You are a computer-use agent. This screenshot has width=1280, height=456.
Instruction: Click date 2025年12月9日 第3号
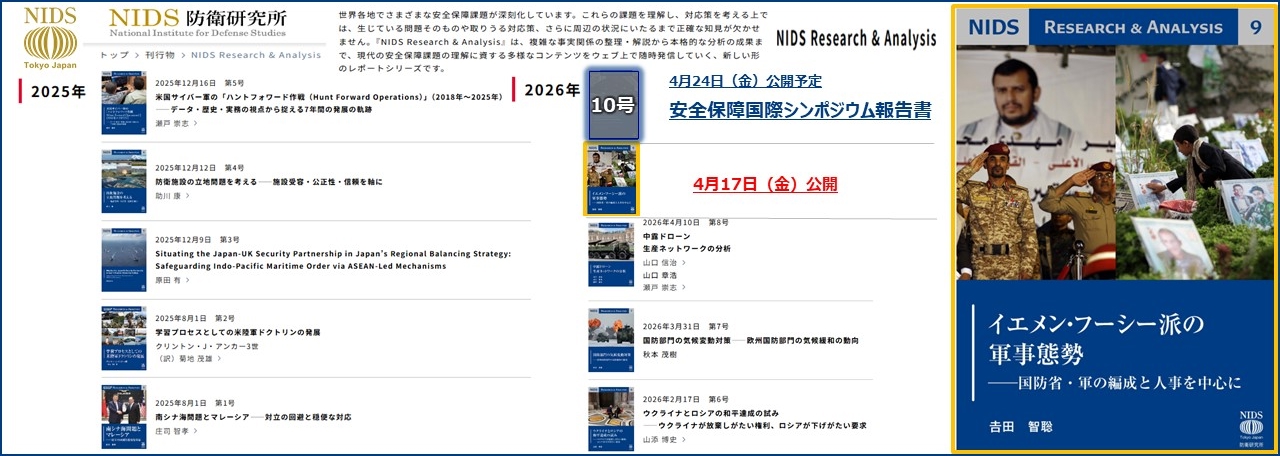pos(198,240)
